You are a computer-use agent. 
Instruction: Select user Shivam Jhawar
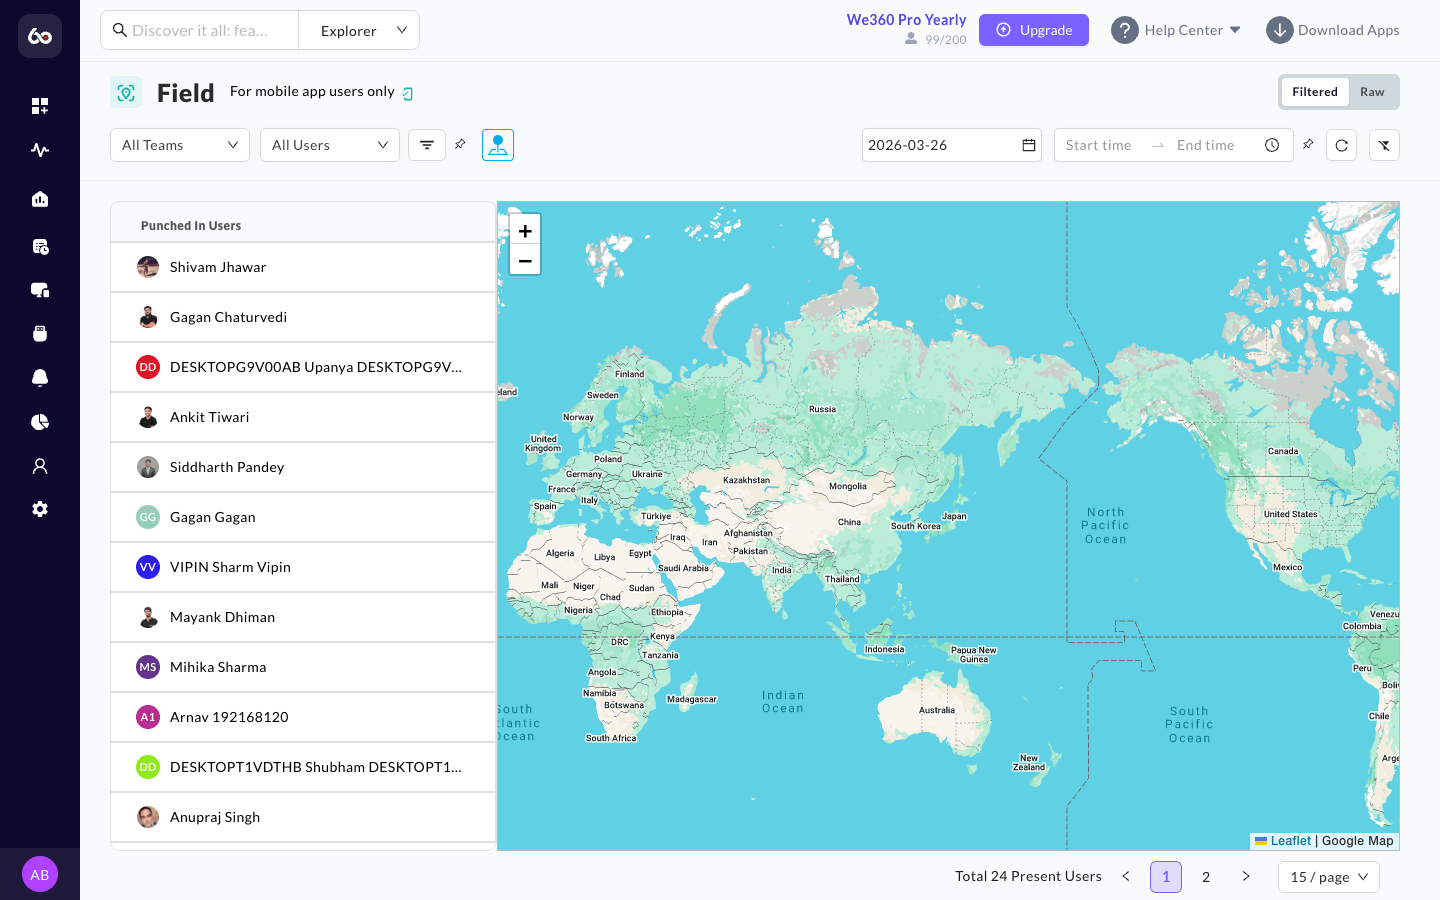pos(303,267)
